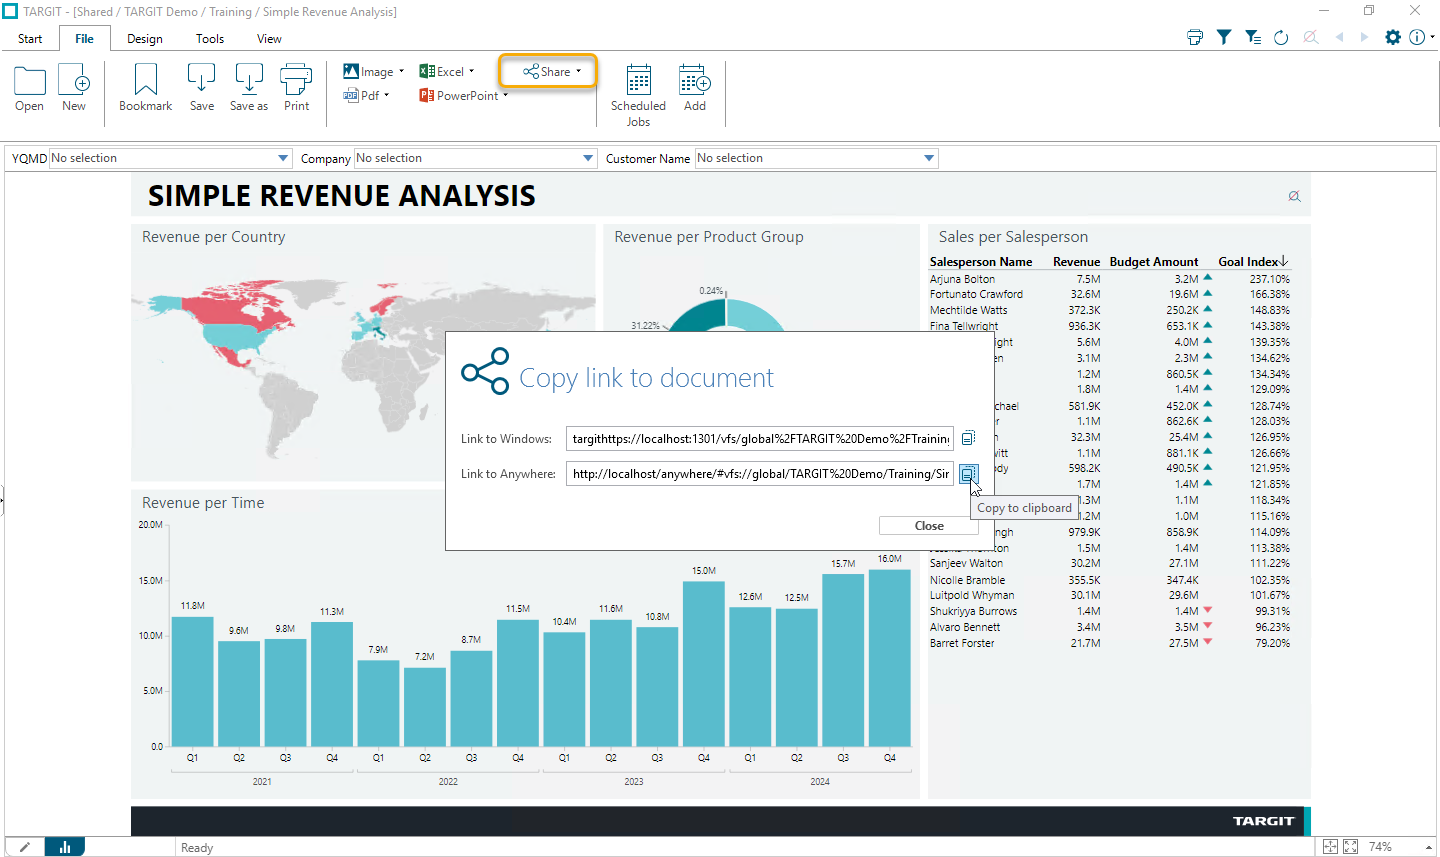Click the forward navigation arrow
1440x857 pixels.
point(1364,37)
